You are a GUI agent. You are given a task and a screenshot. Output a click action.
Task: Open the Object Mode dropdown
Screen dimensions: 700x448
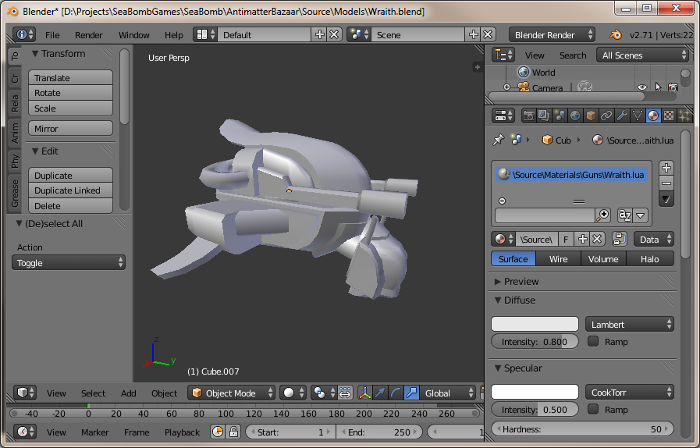coord(231,393)
